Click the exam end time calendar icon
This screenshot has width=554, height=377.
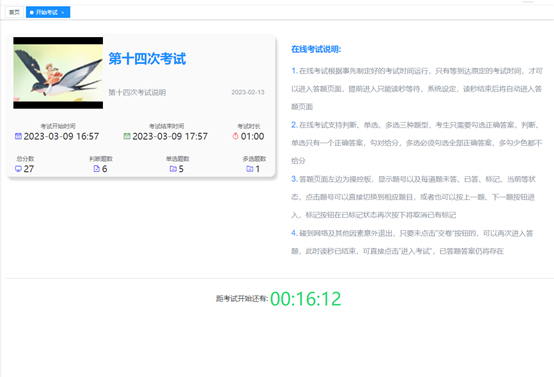click(x=127, y=136)
